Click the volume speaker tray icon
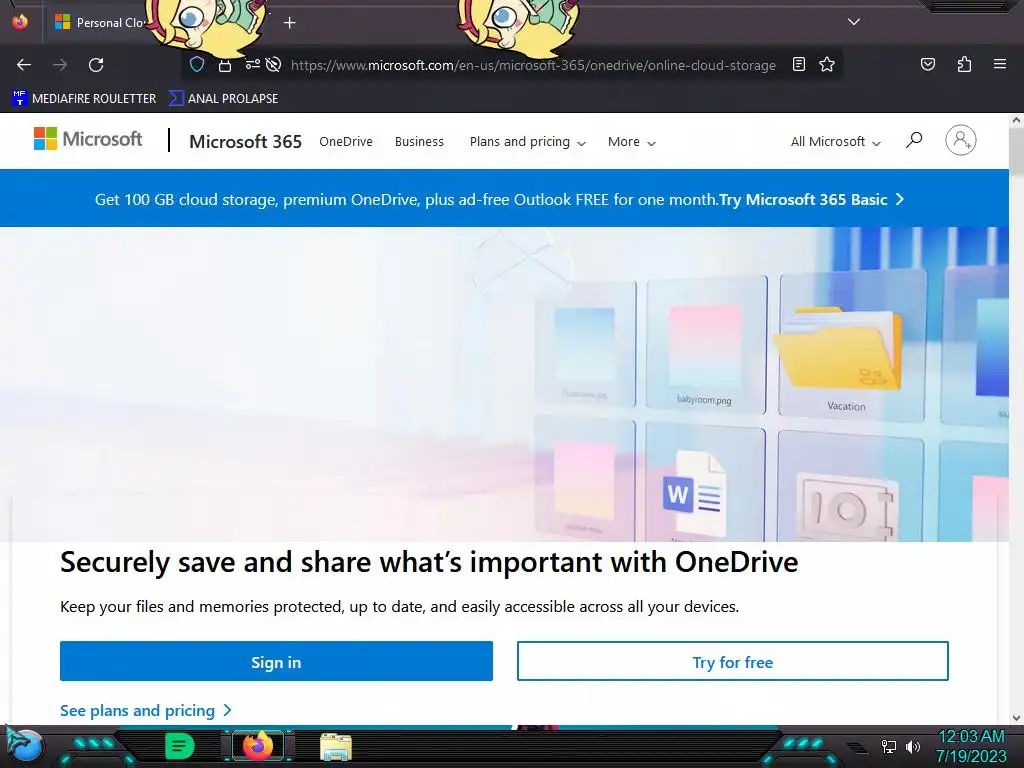This screenshot has height=768, width=1024. tap(912, 746)
